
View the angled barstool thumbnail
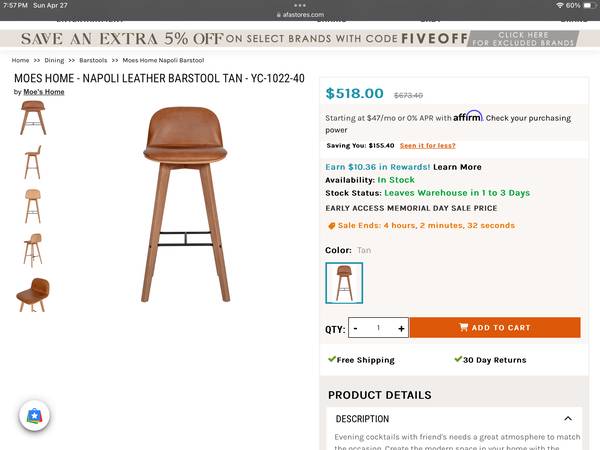pos(33,250)
